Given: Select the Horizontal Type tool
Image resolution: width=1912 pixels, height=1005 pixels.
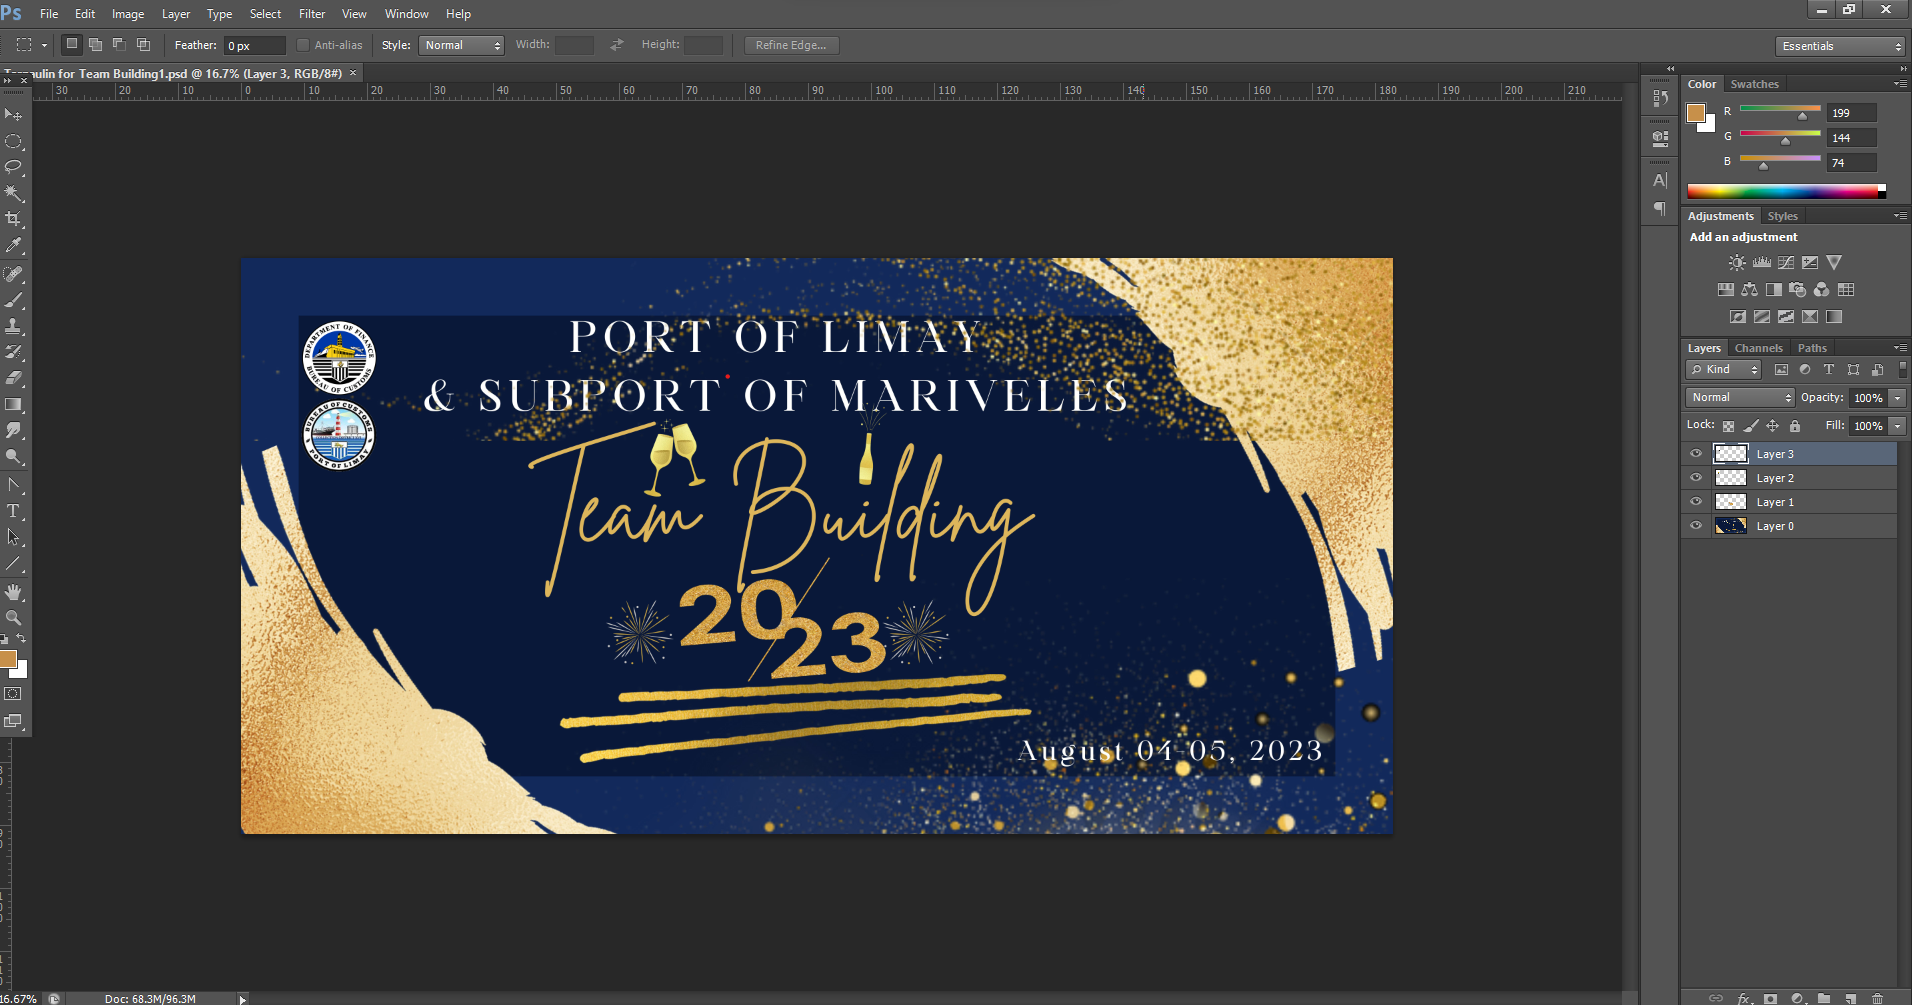Looking at the screenshot, I should (x=13, y=511).
